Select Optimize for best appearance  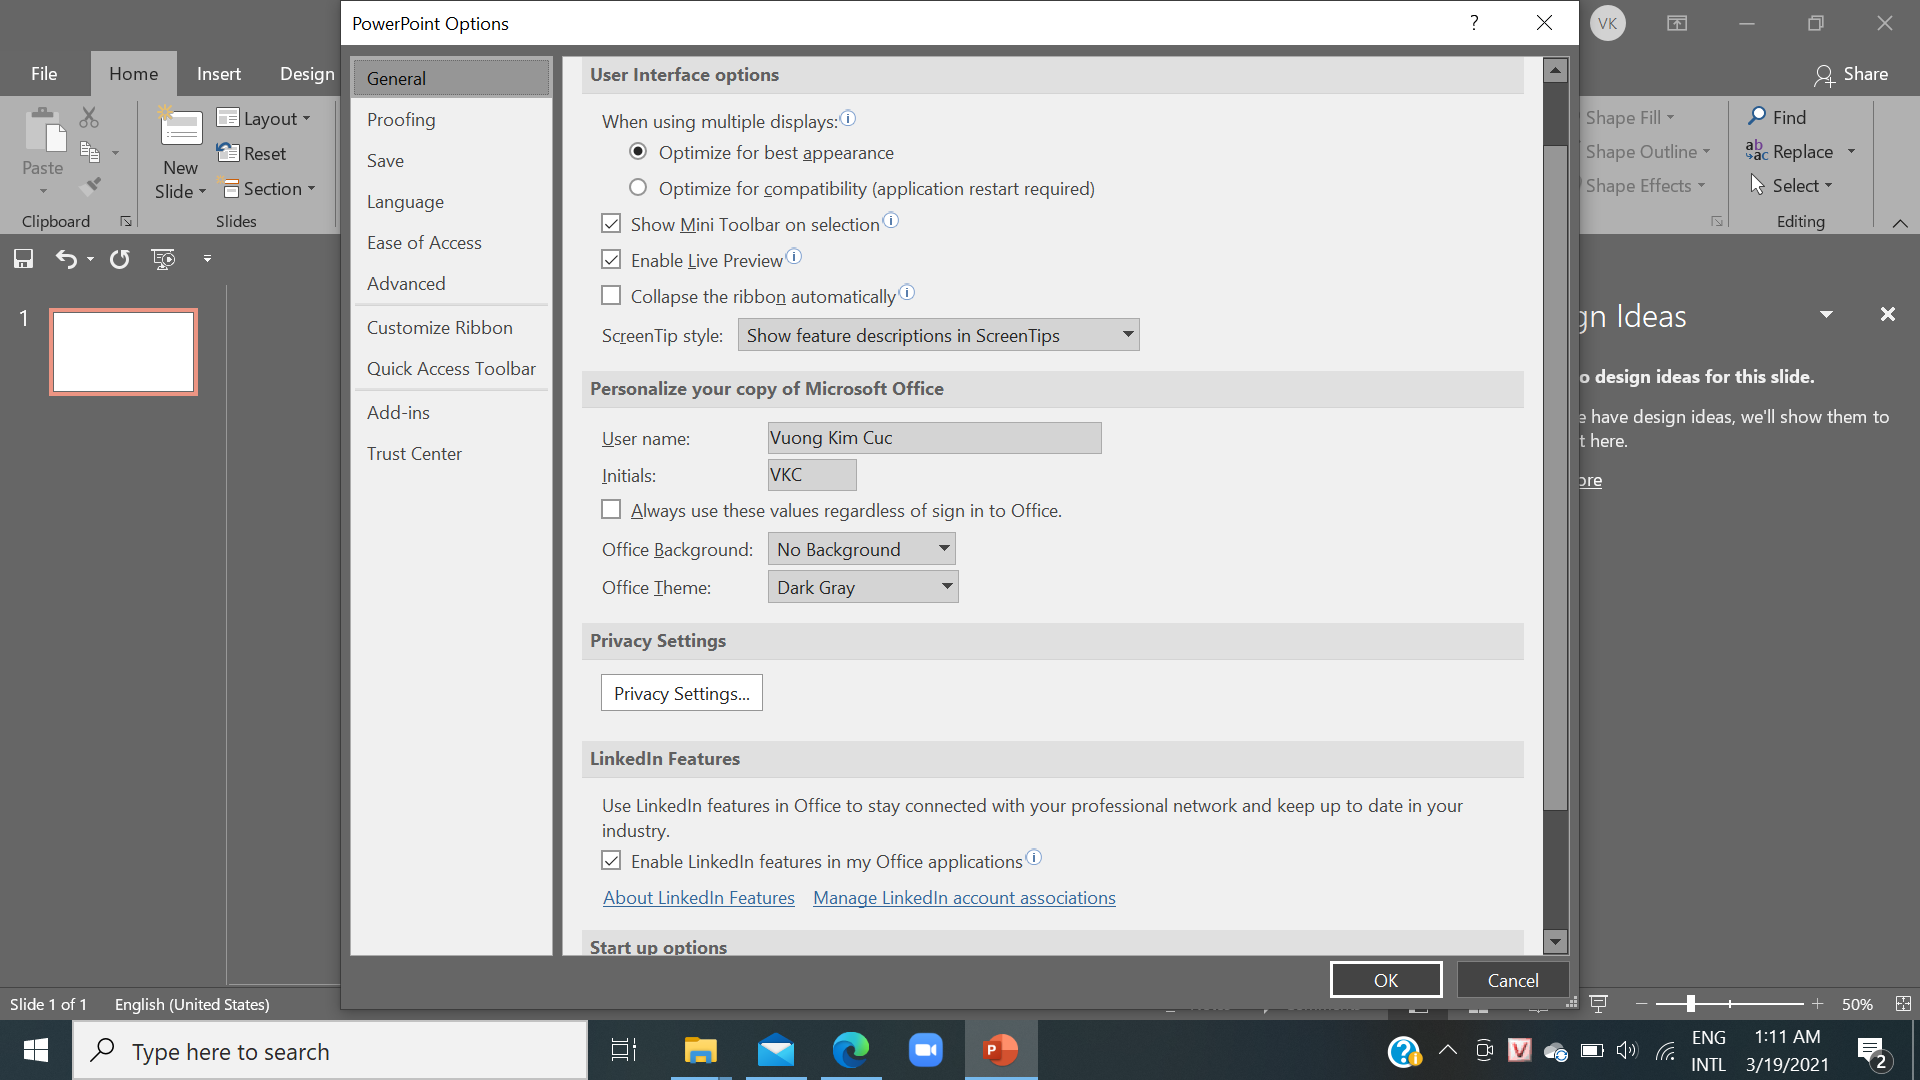(x=638, y=152)
